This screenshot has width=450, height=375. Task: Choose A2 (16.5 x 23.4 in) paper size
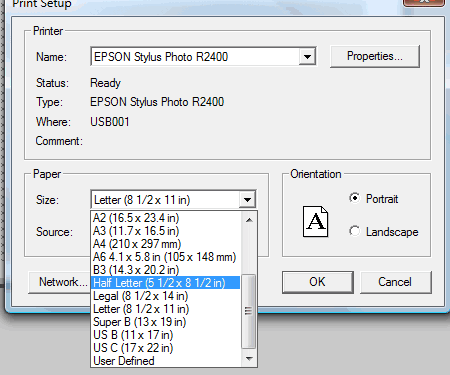click(166, 218)
